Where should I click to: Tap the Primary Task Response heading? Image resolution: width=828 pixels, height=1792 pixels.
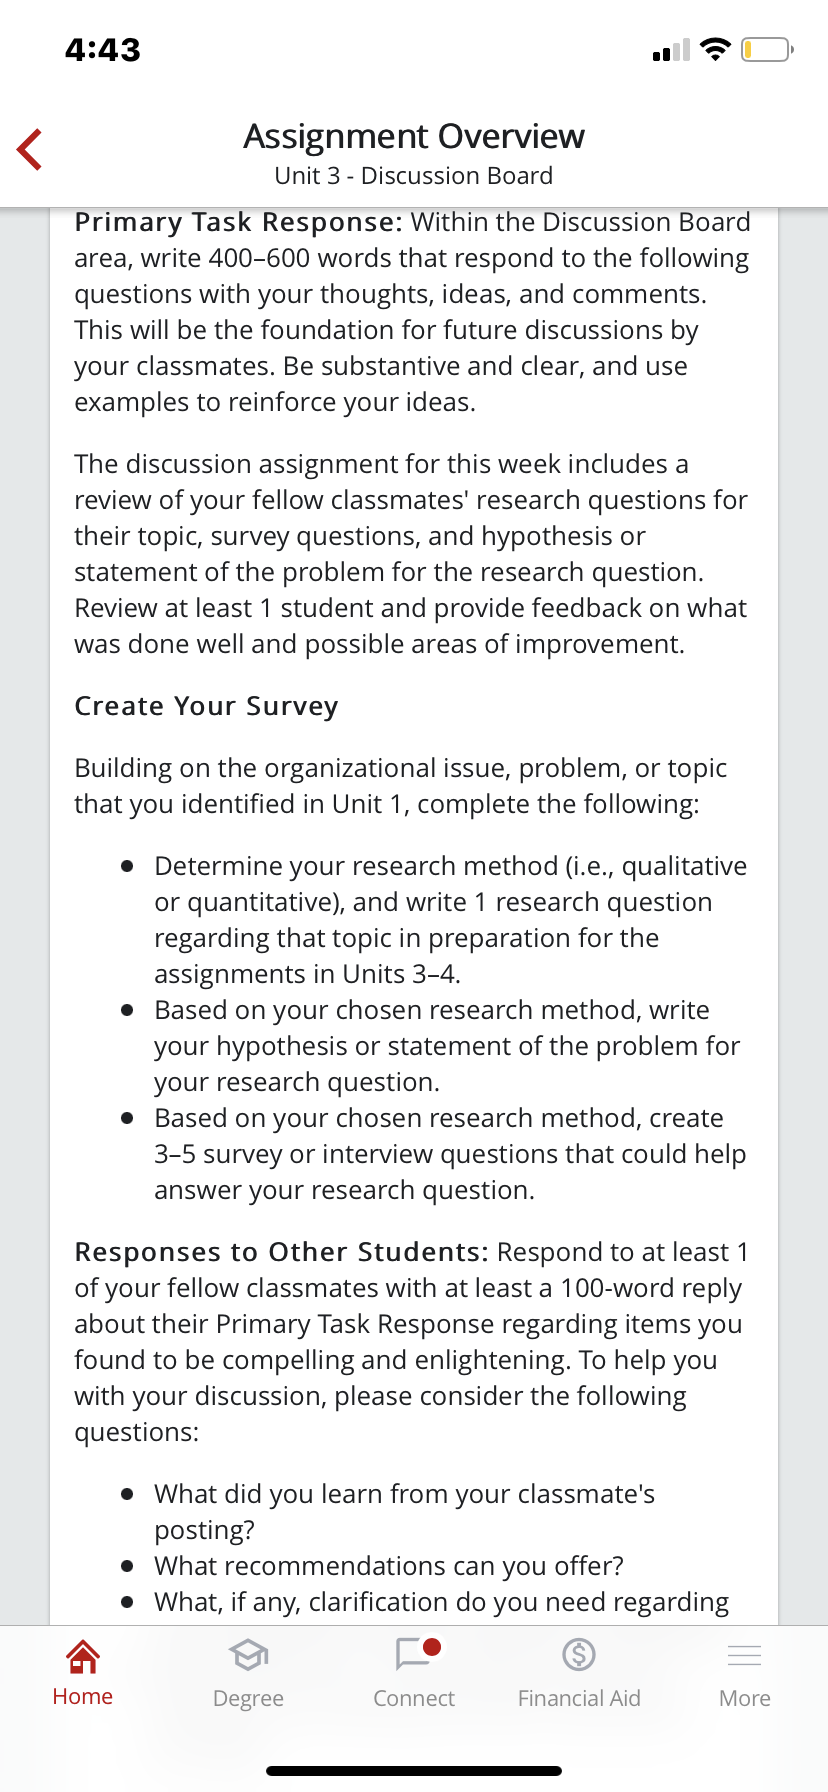[x=238, y=222]
